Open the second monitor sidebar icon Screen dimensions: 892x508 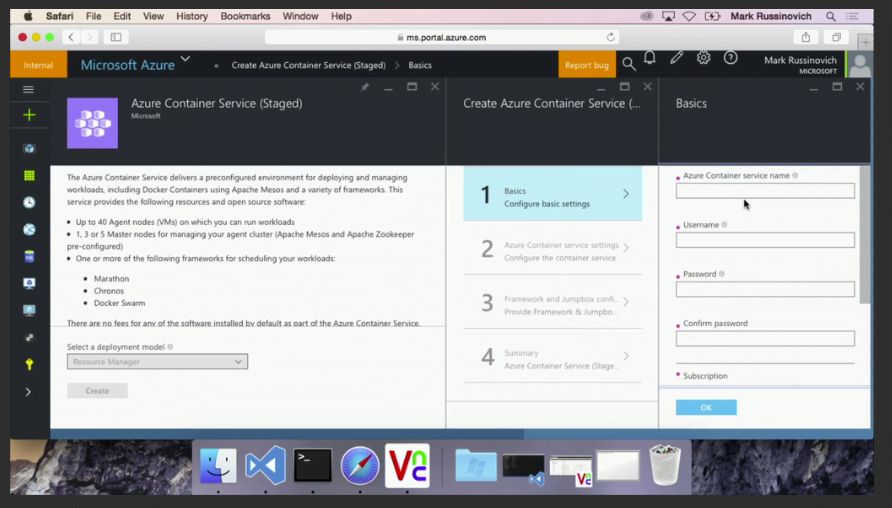(29, 310)
